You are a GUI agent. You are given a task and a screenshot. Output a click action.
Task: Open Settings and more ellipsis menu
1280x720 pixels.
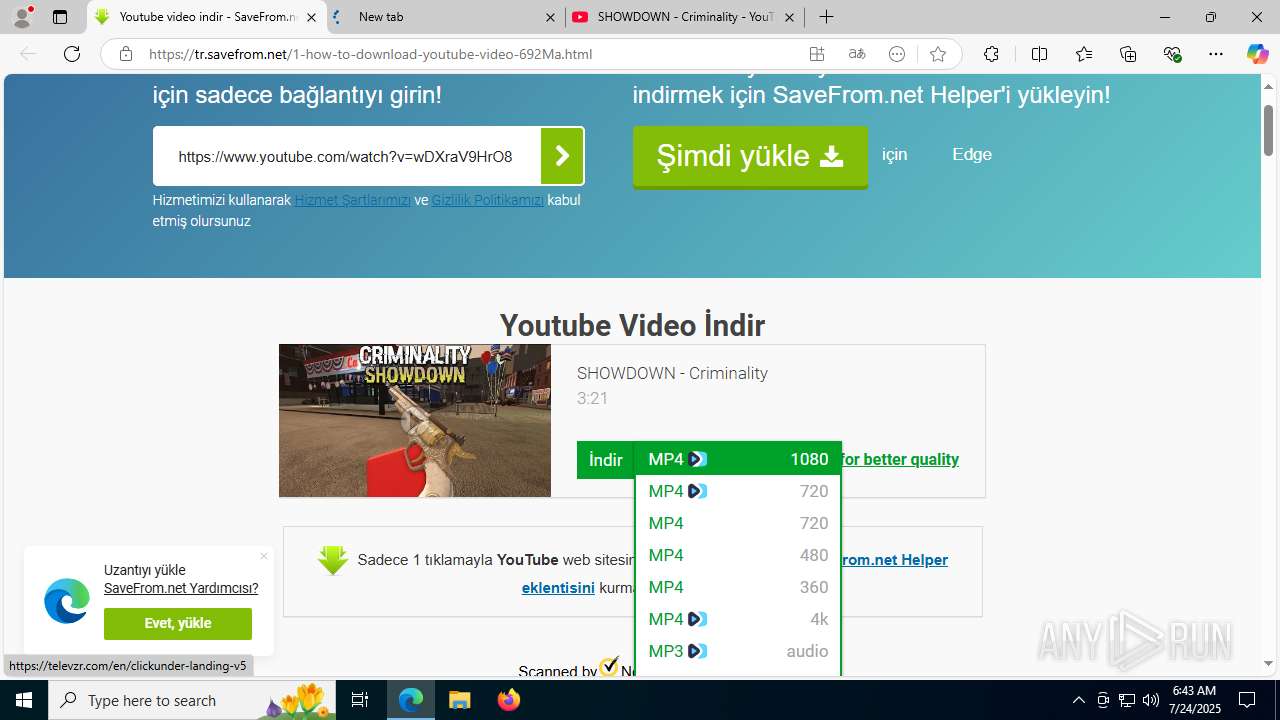click(x=1216, y=54)
